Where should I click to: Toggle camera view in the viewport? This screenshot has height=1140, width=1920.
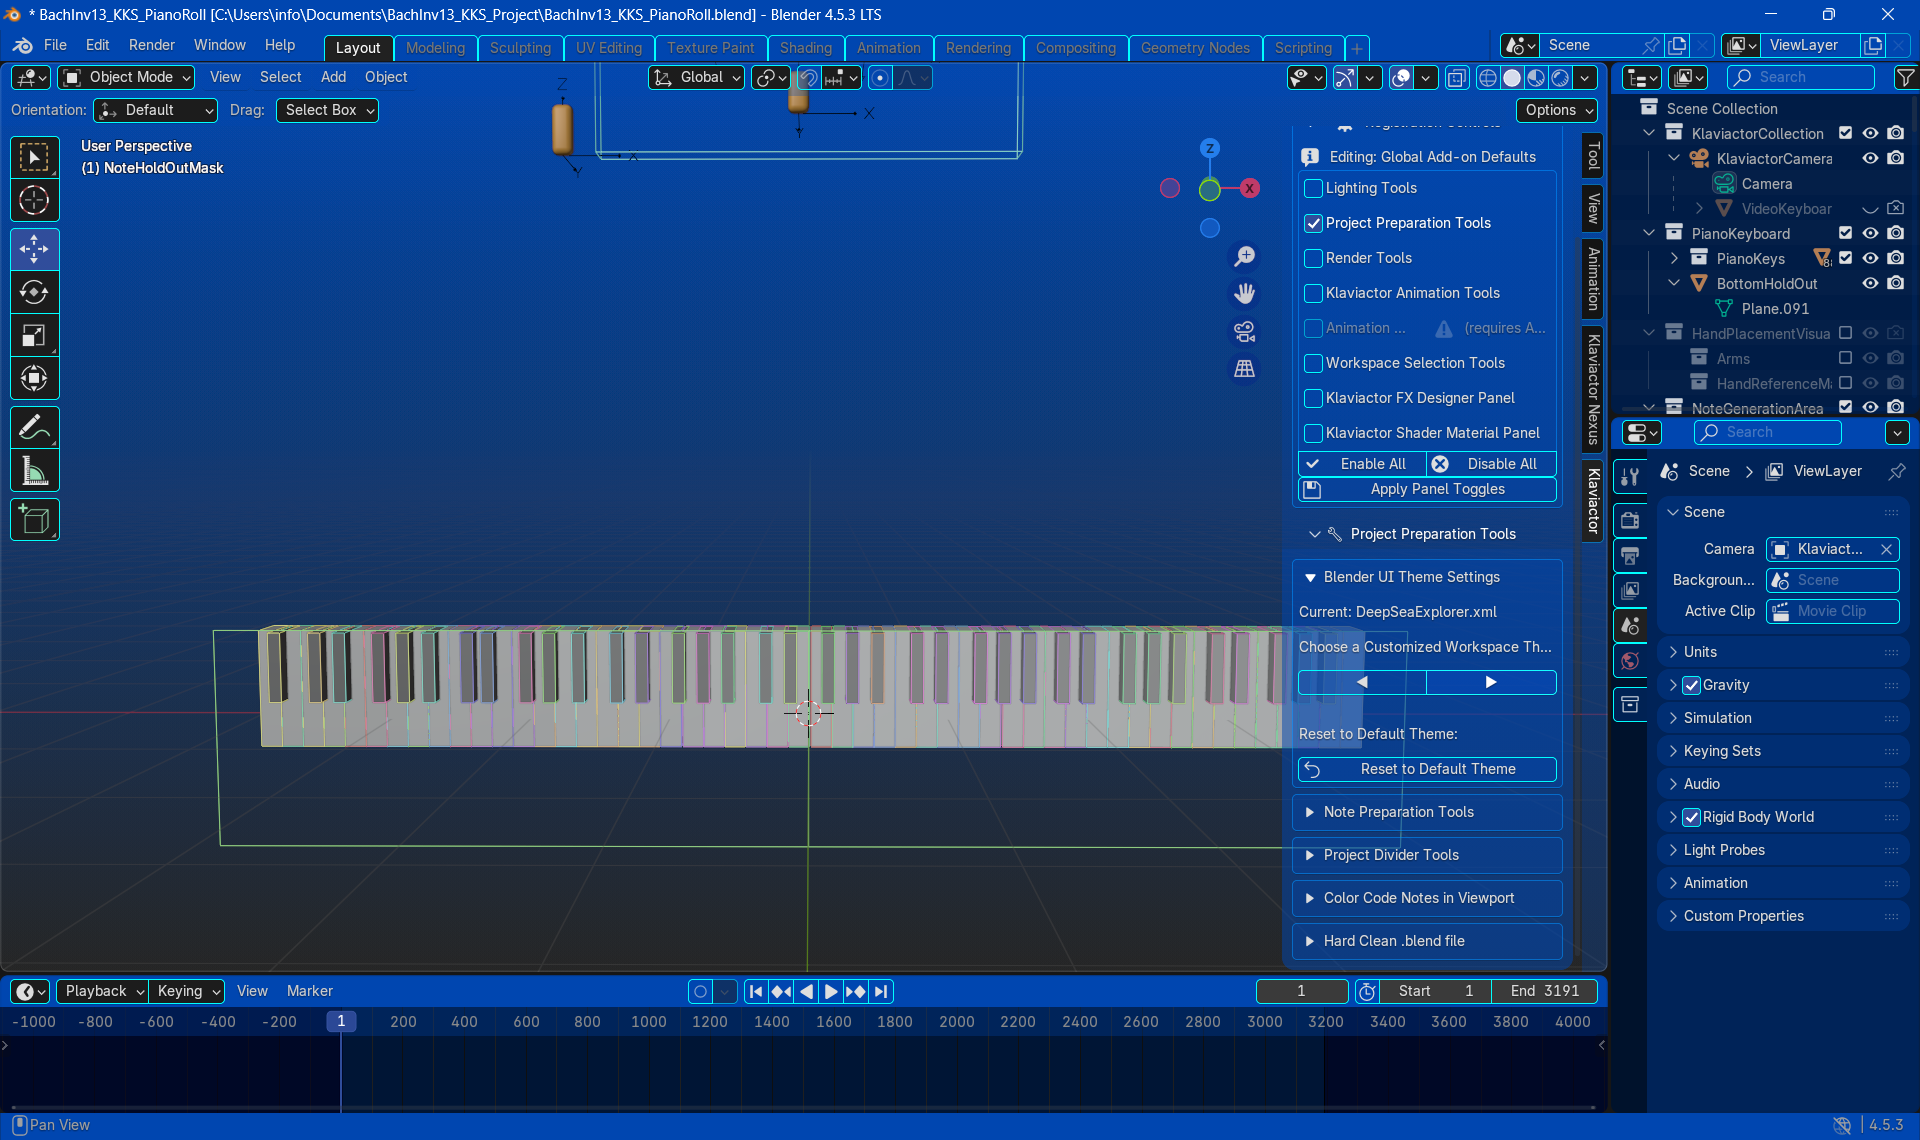coord(1244,331)
